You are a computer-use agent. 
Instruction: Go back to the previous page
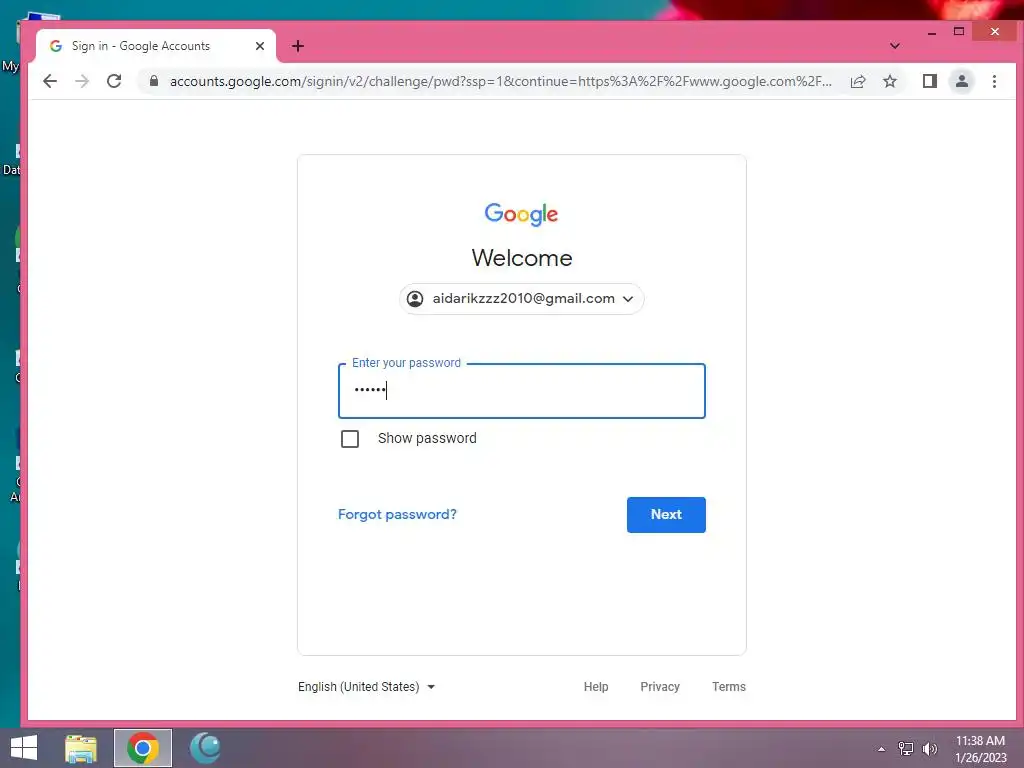50,81
